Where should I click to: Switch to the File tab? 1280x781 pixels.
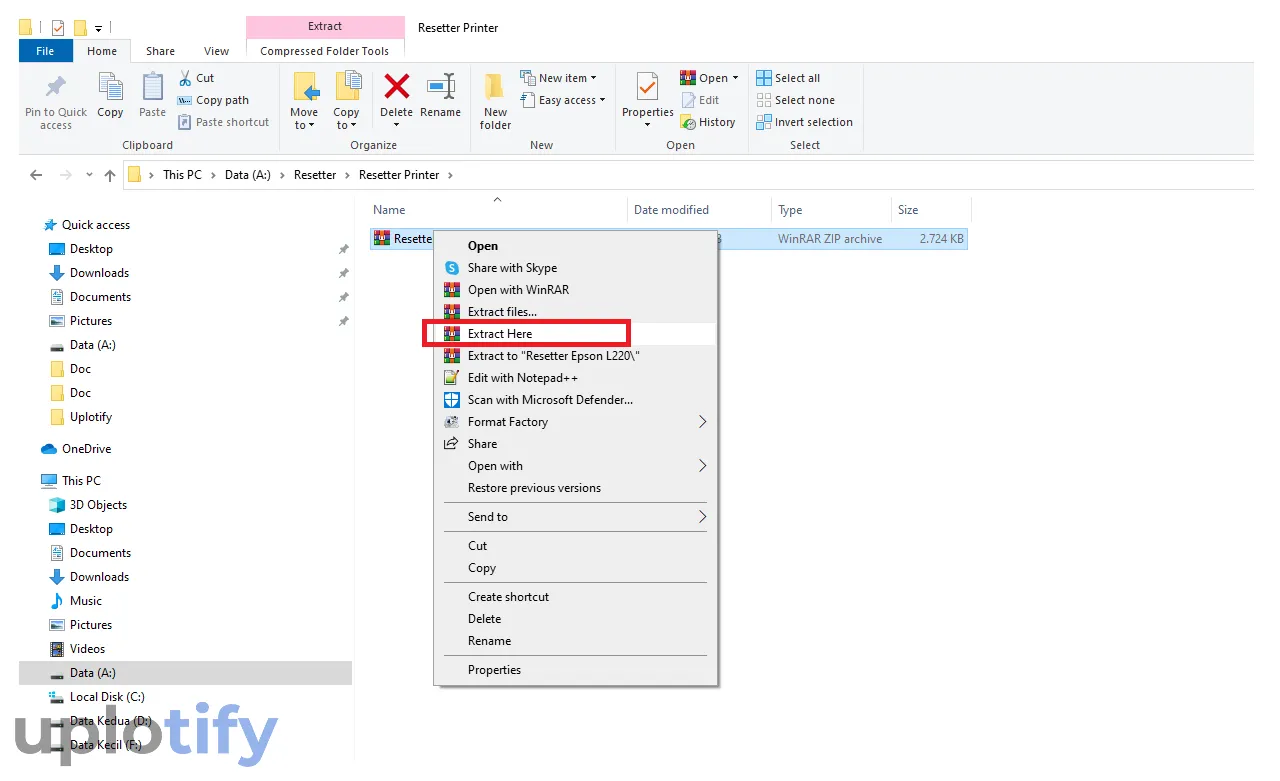click(x=45, y=51)
